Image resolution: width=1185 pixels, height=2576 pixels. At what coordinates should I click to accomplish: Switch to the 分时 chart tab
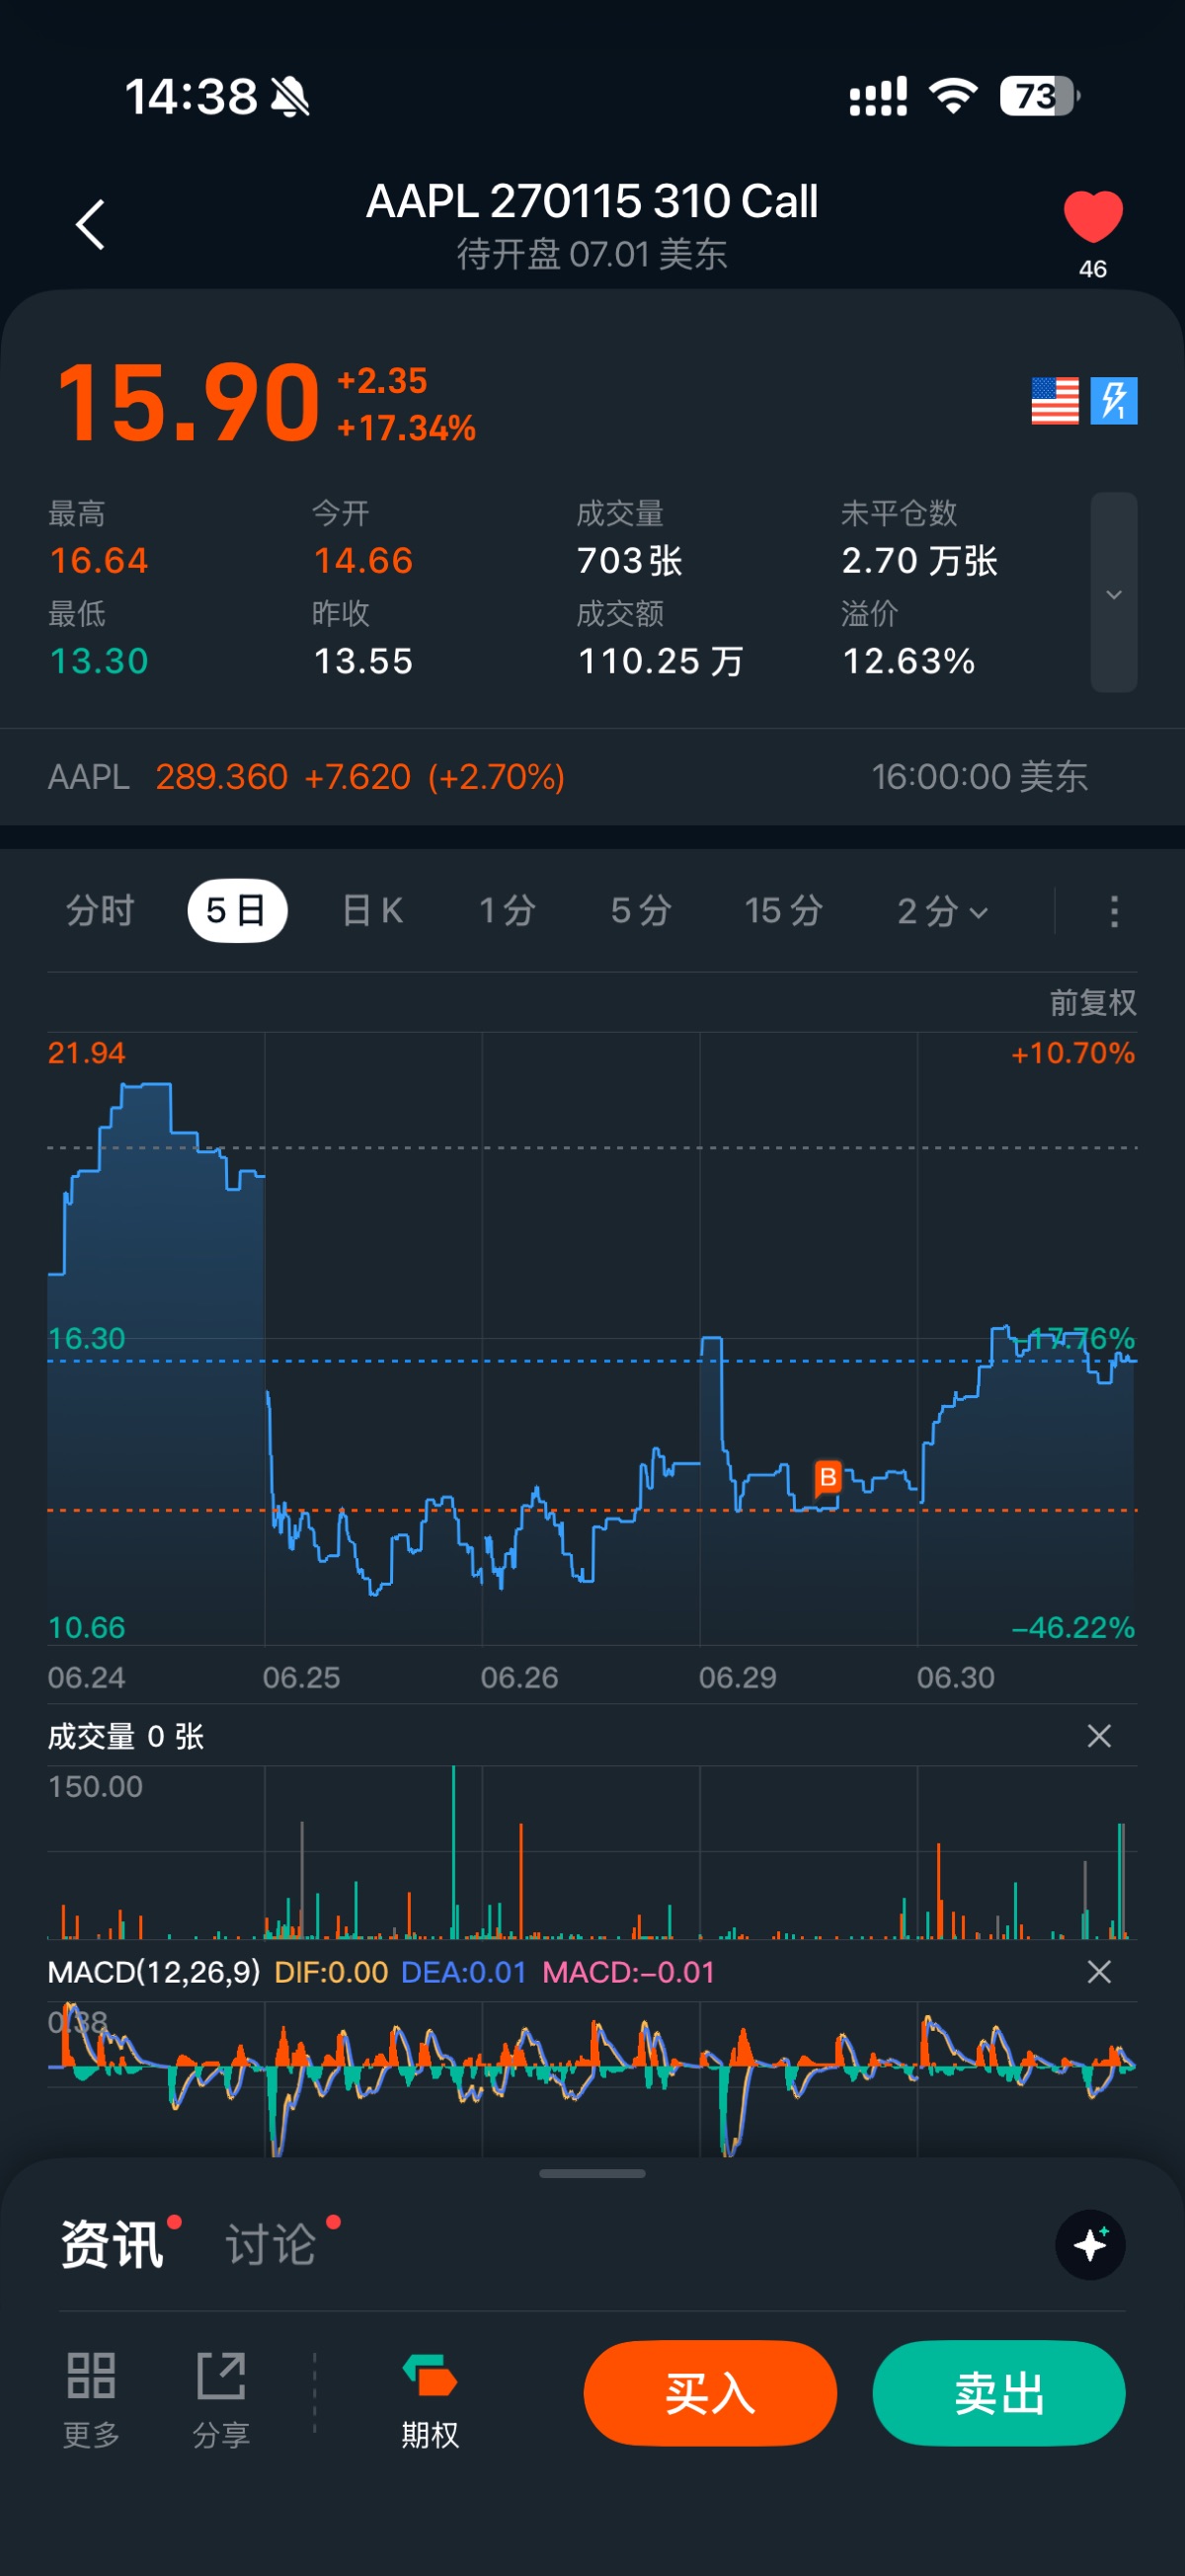[x=100, y=911]
